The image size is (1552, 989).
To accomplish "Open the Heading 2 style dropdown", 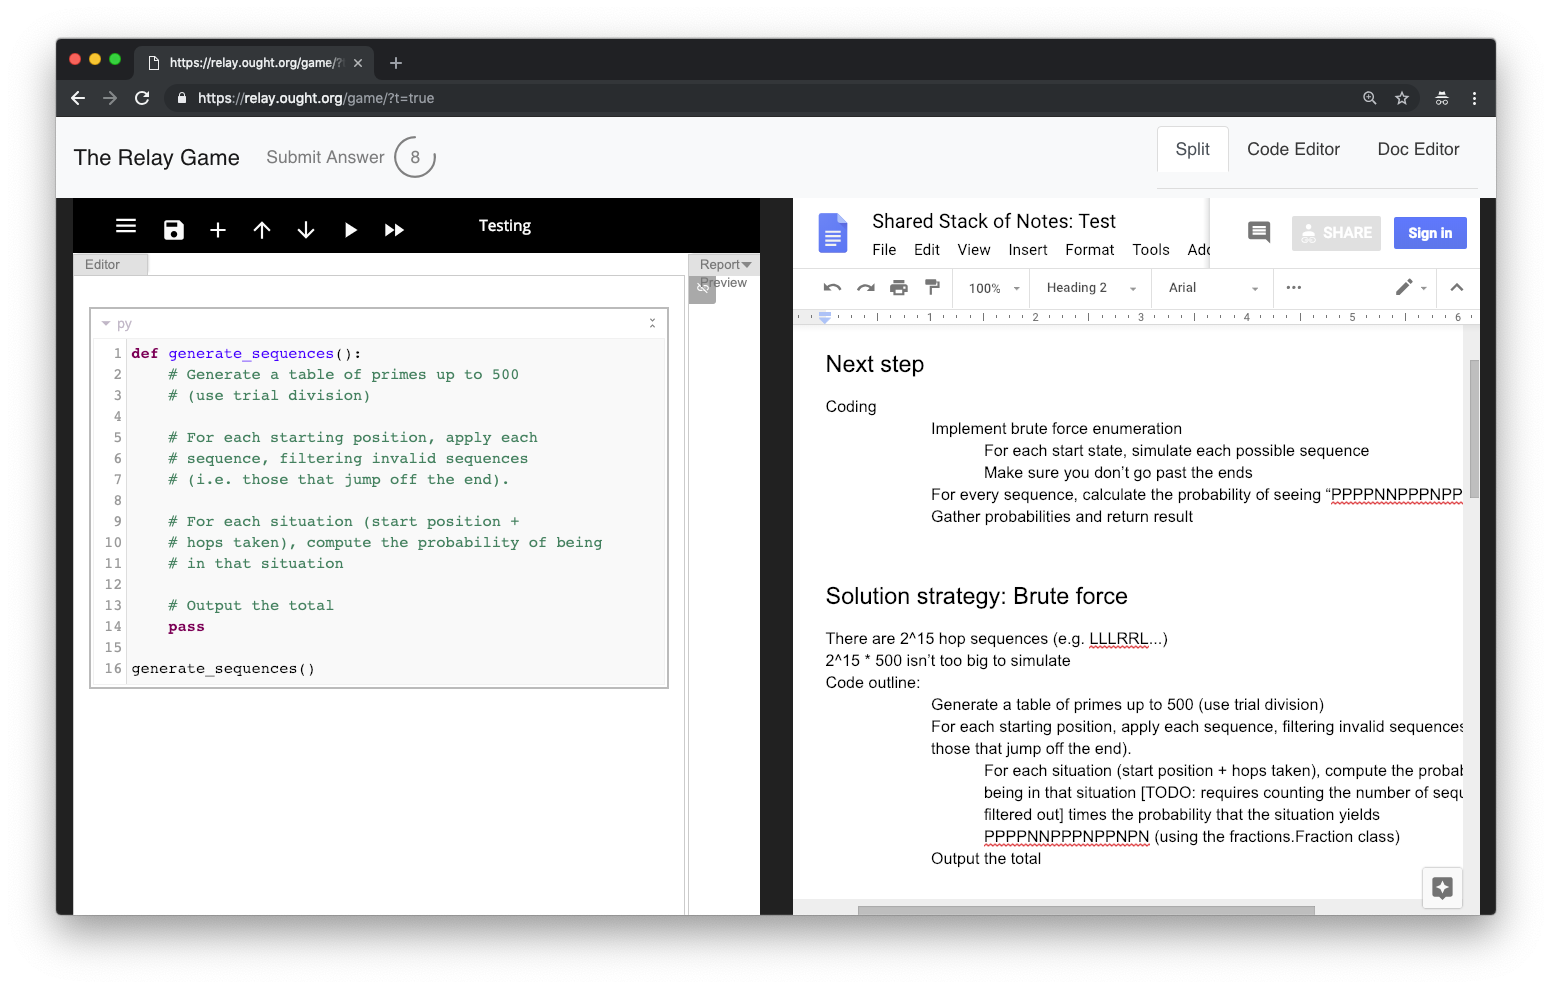I will (x=1090, y=288).
